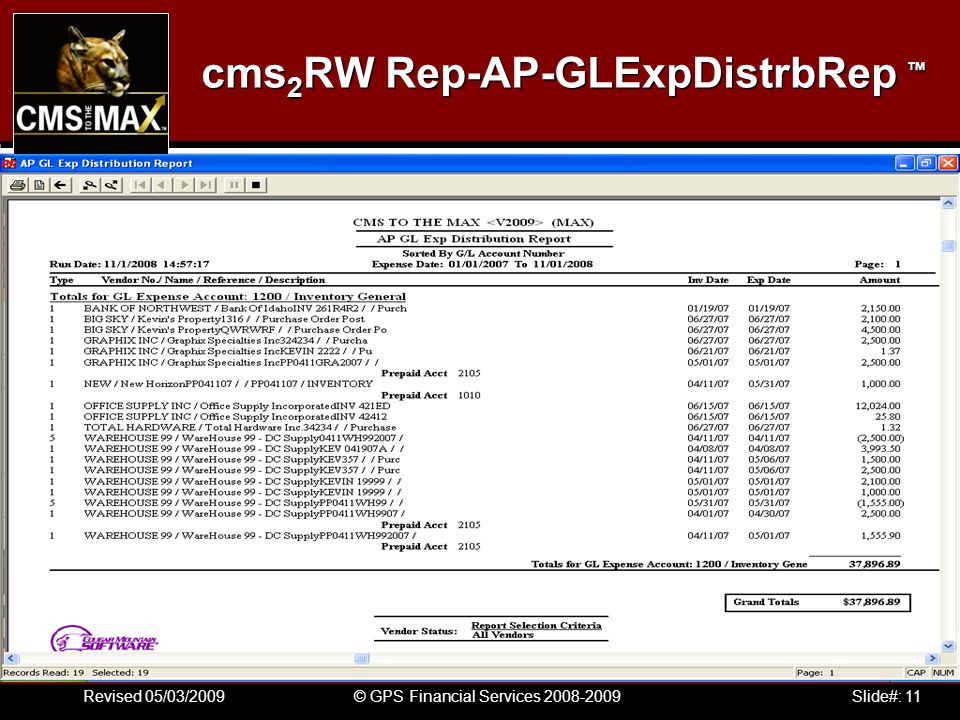
Task: Click the Report Selection Criteria underlined heading
Action: [536, 625]
